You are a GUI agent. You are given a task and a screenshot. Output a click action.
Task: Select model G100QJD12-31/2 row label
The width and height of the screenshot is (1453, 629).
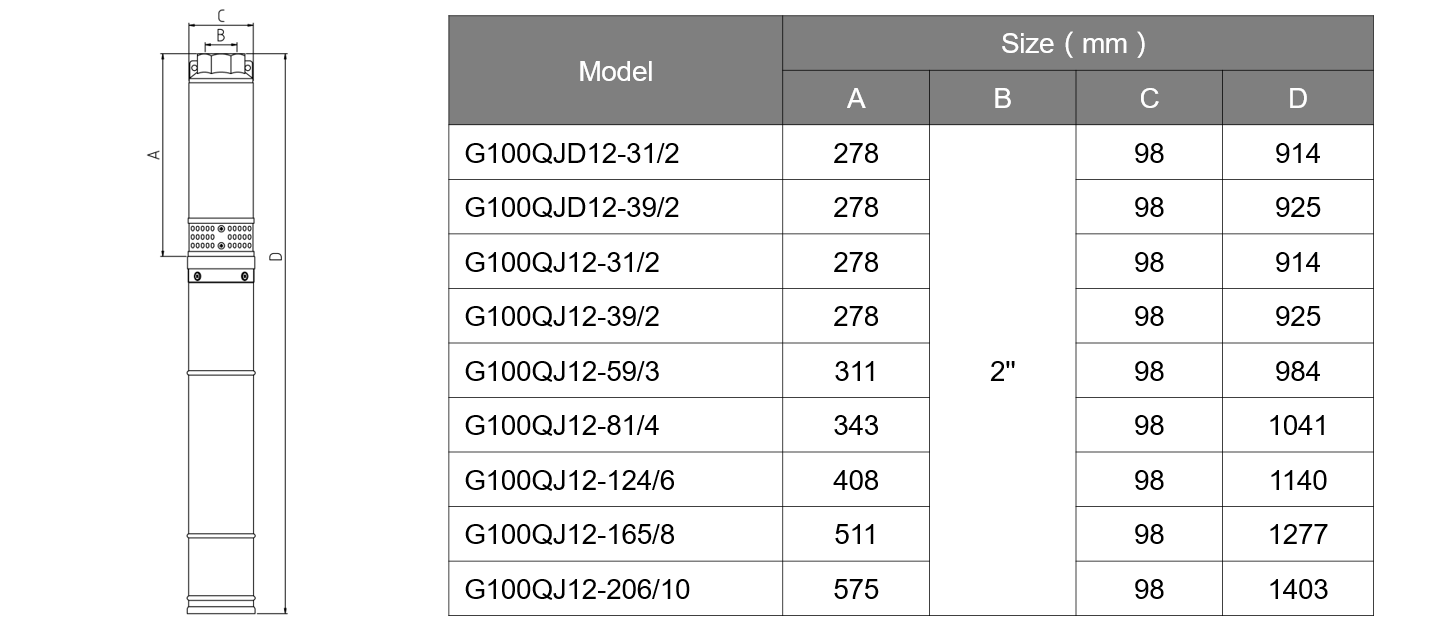pyautogui.click(x=565, y=153)
